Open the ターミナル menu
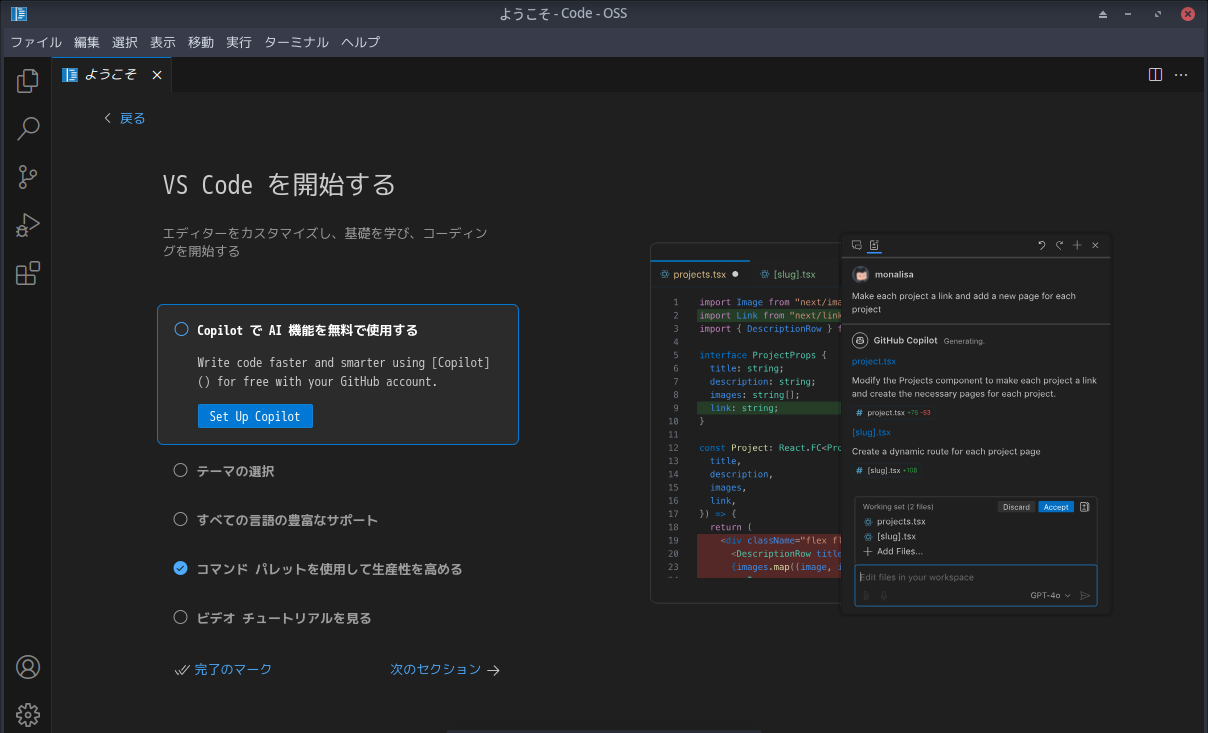The image size is (1208, 733). (x=295, y=42)
